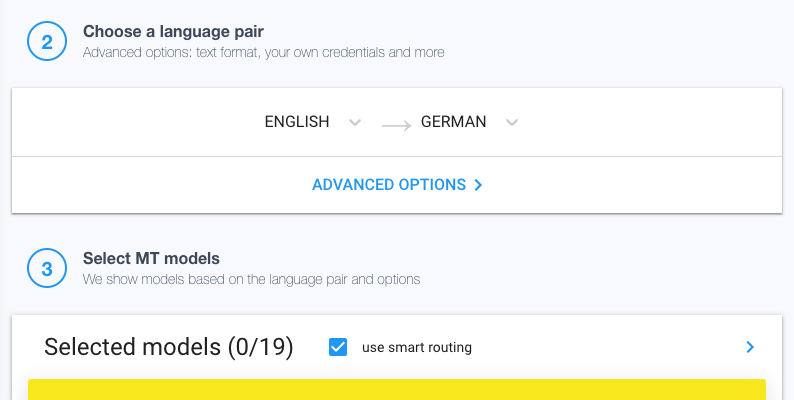
Task: Open the ENGLISH source language selector
Action: pyautogui.click(x=297, y=122)
